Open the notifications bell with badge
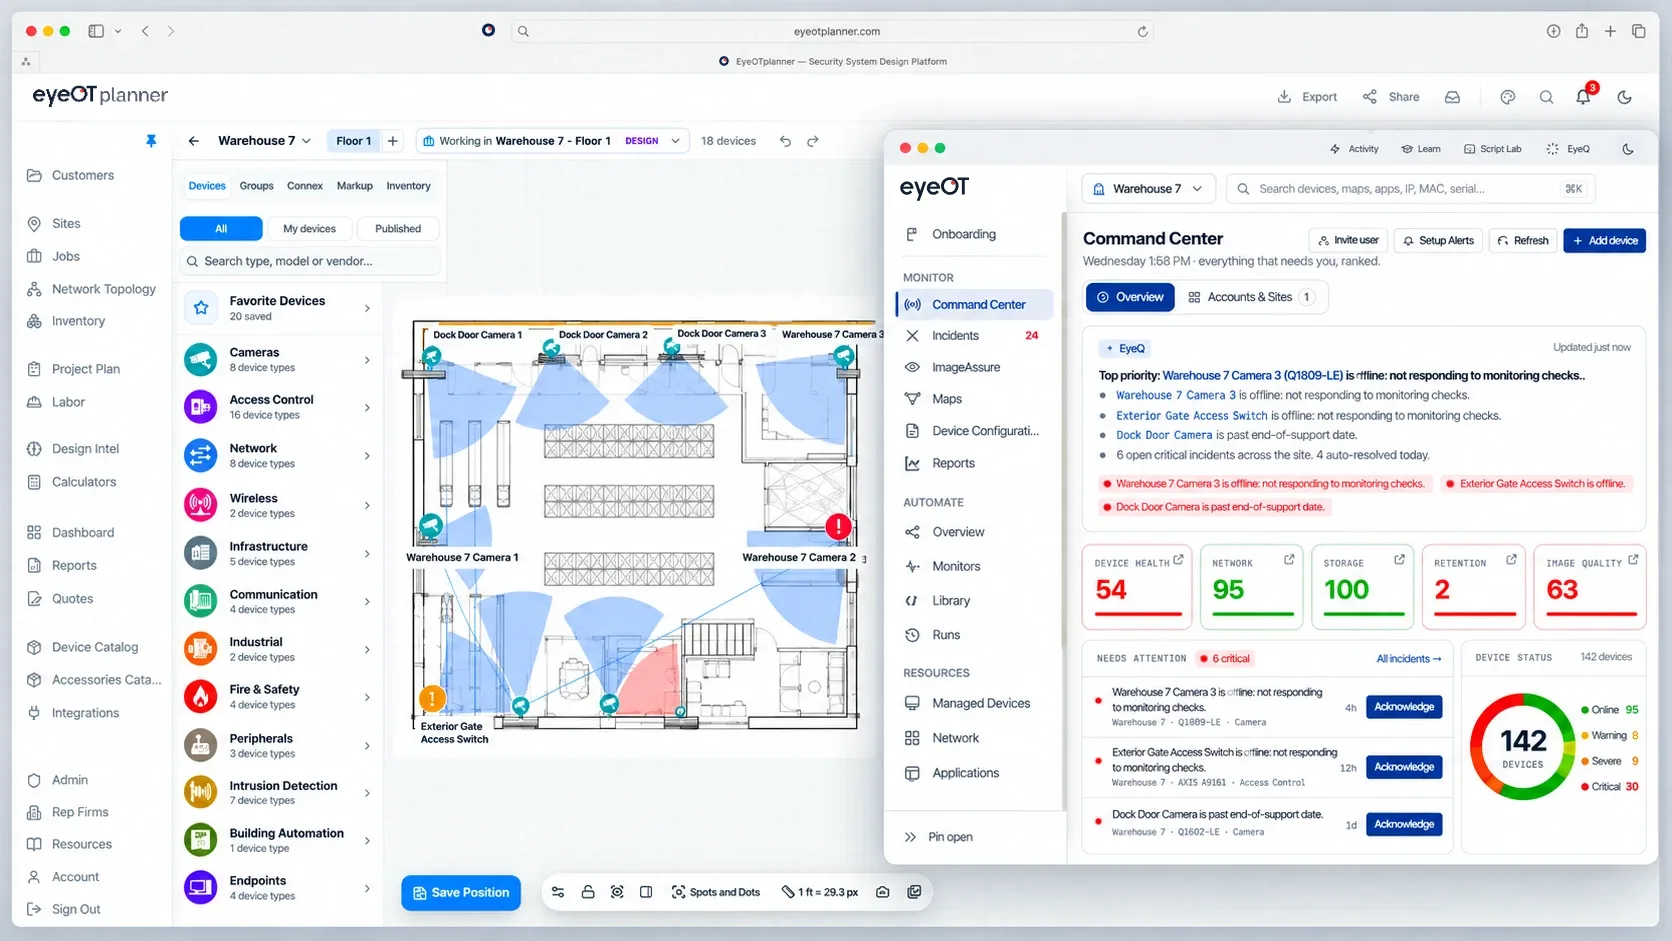 (1584, 96)
